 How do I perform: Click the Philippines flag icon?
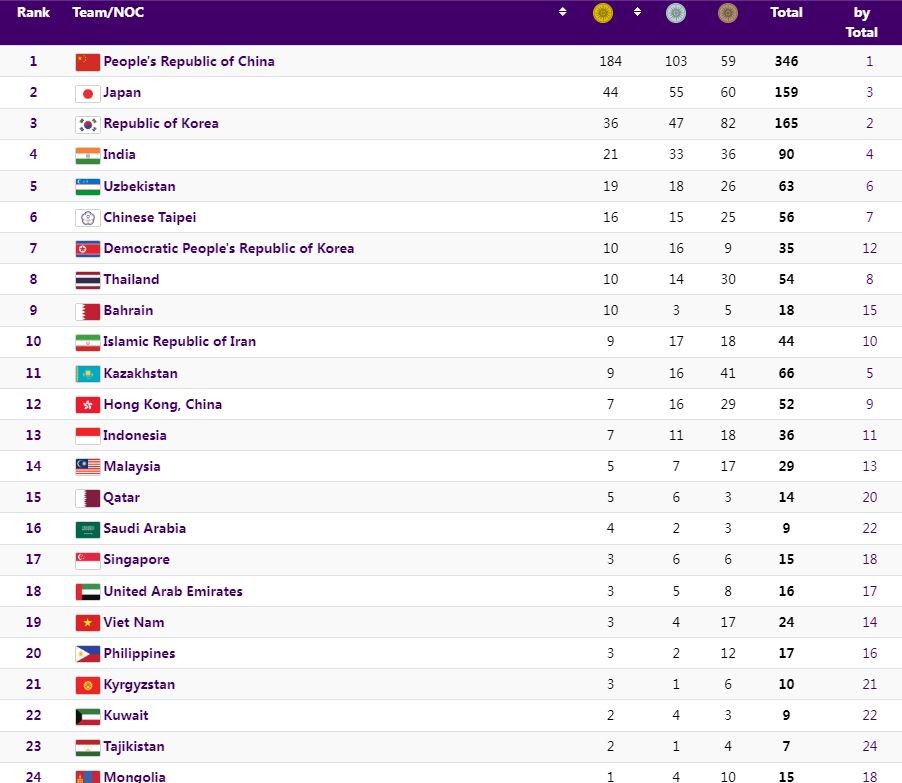click(88, 654)
